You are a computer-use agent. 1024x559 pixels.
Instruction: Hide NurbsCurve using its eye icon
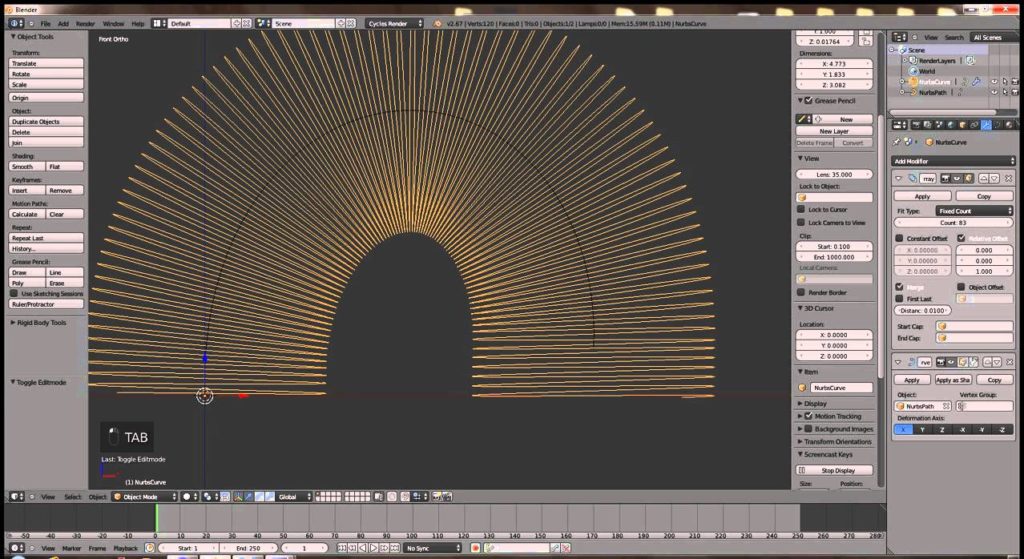pos(994,82)
